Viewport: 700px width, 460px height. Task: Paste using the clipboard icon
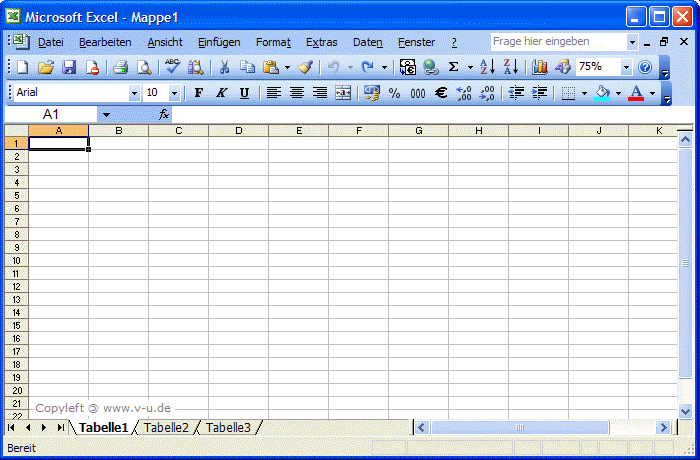[271, 67]
